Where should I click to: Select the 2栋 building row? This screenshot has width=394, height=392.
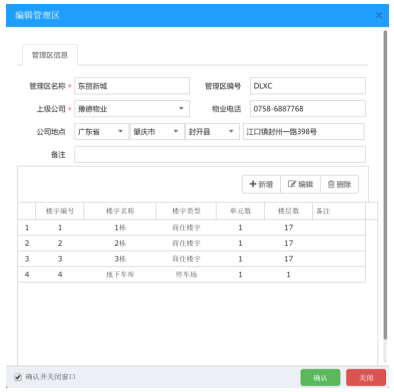coord(192,243)
